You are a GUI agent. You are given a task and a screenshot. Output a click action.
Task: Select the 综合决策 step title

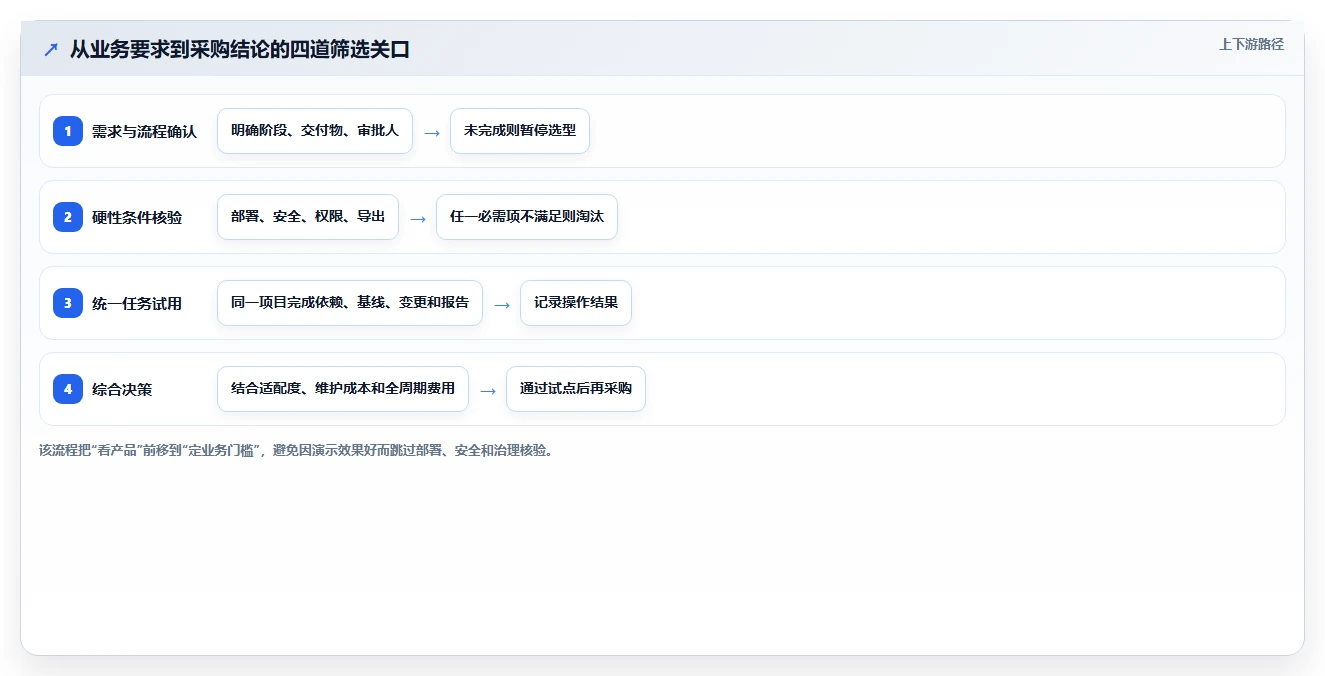(122, 389)
